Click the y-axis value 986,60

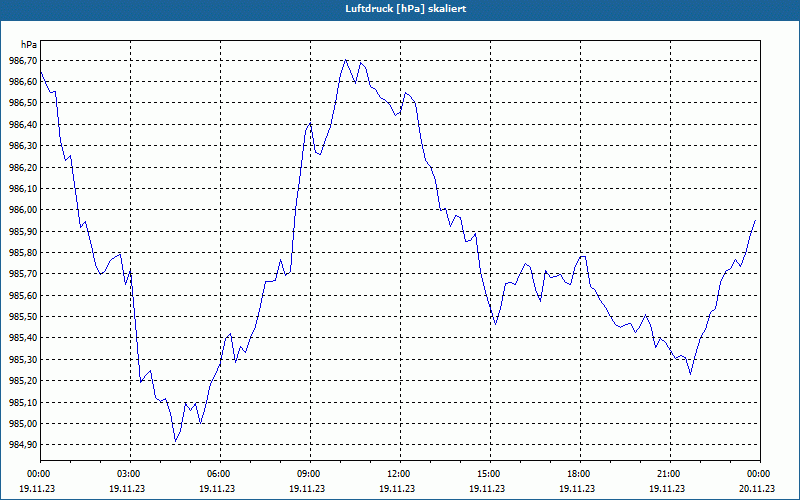click(x=23, y=82)
